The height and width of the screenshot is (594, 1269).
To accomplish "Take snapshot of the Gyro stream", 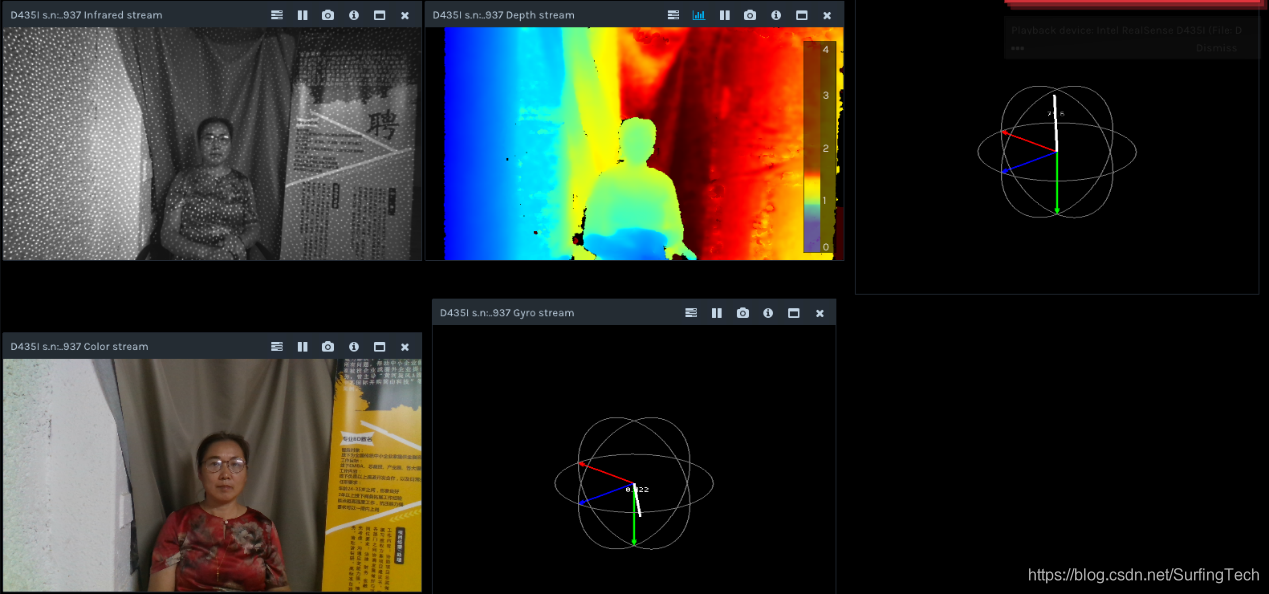I will point(743,313).
